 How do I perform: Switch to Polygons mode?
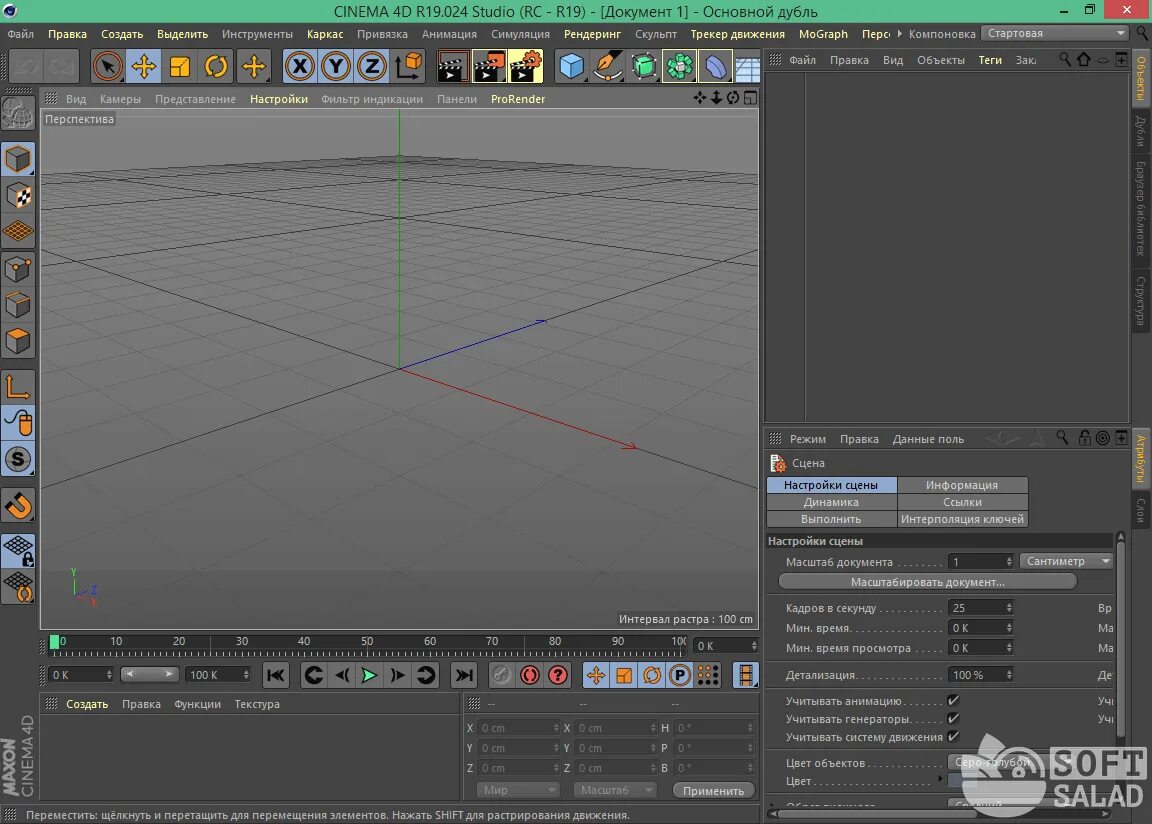(18, 341)
